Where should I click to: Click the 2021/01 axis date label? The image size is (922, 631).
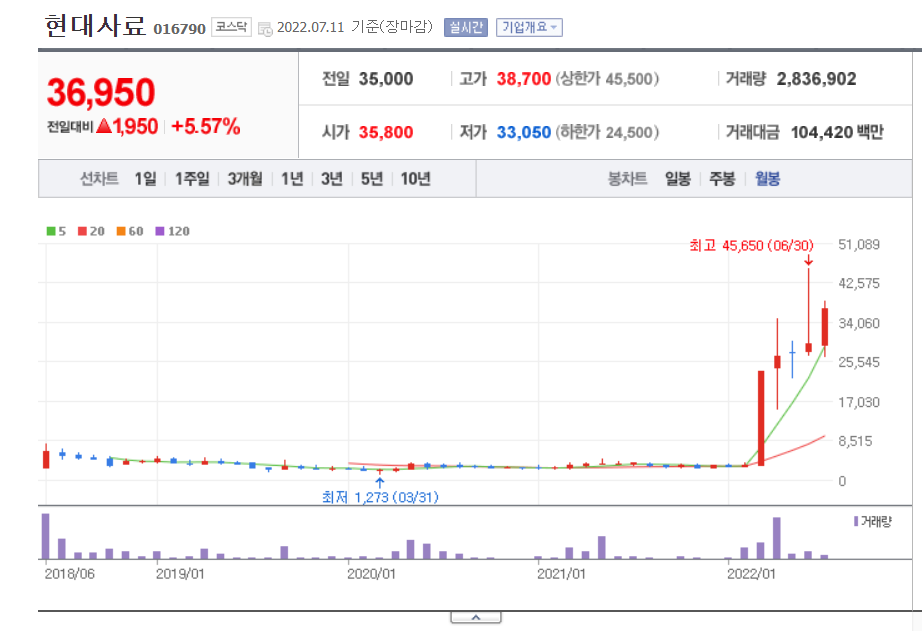coord(562,574)
